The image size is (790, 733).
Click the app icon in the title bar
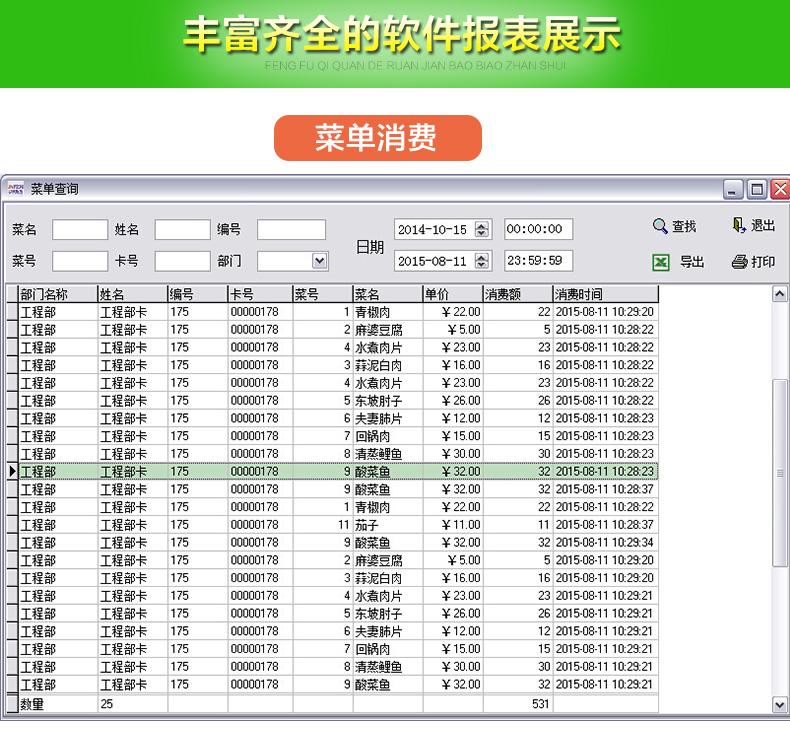tap(15, 189)
